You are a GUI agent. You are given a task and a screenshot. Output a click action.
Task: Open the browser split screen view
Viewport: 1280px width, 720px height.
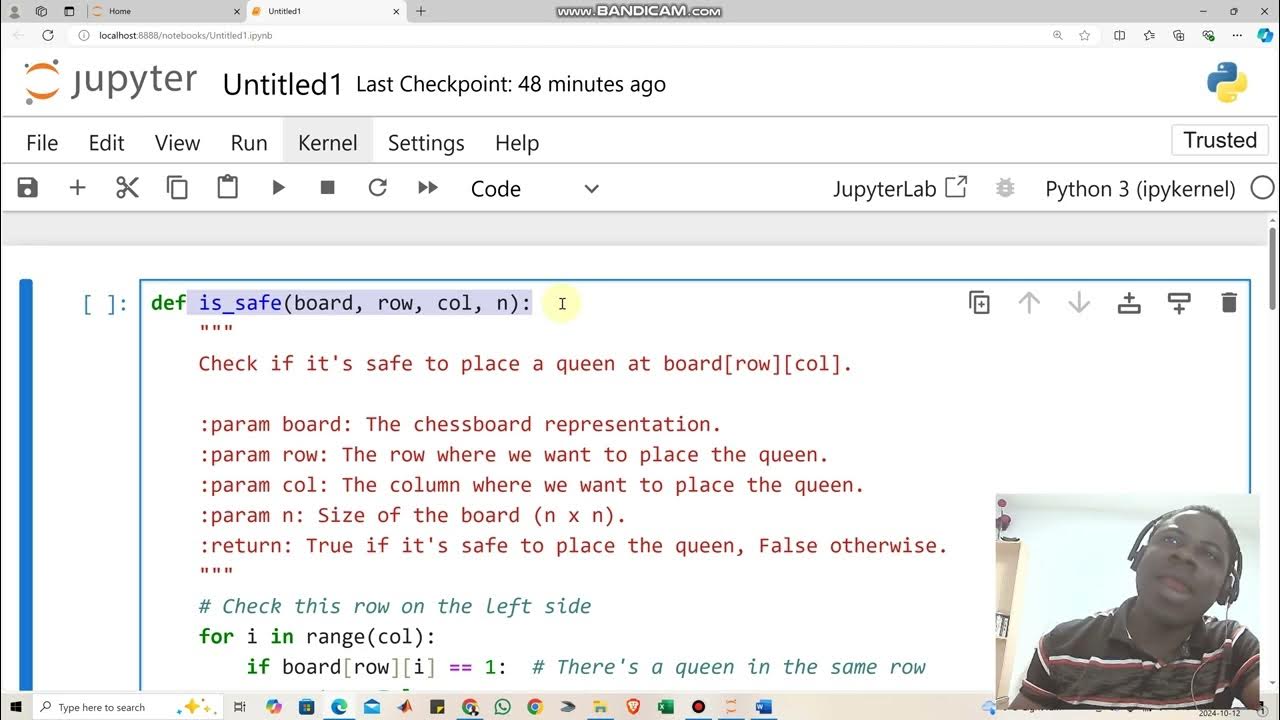[x=1119, y=35]
